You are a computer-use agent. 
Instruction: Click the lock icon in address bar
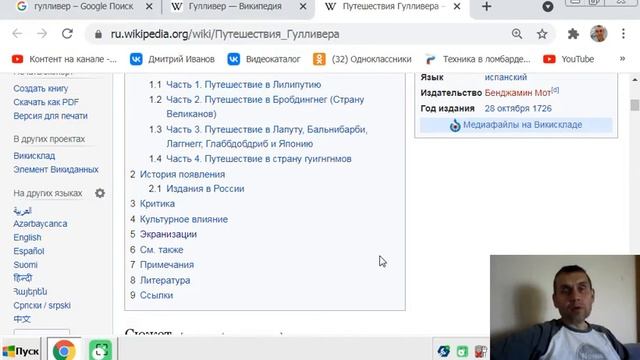click(x=98, y=34)
